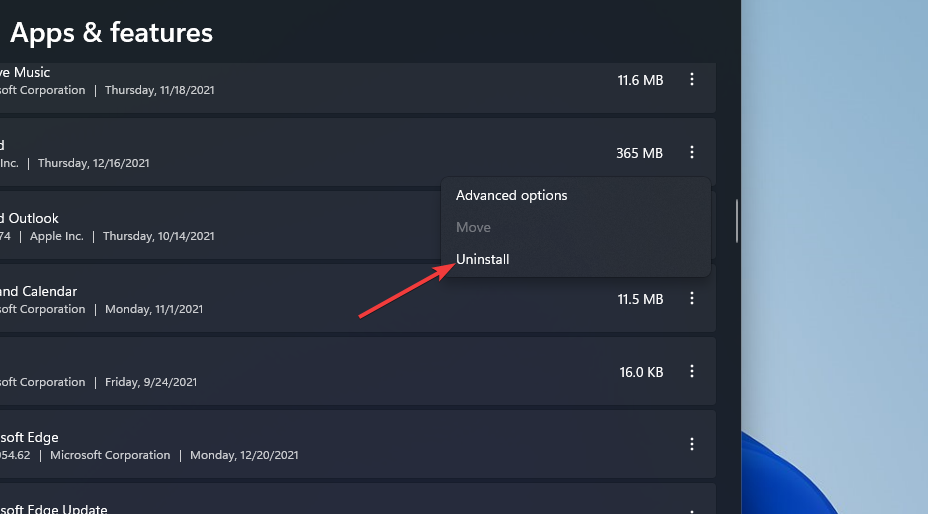Click the Thursday, 12/16/2021 install date
Image resolution: width=928 pixels, height=514 pixels.
(x=94, y=163)
